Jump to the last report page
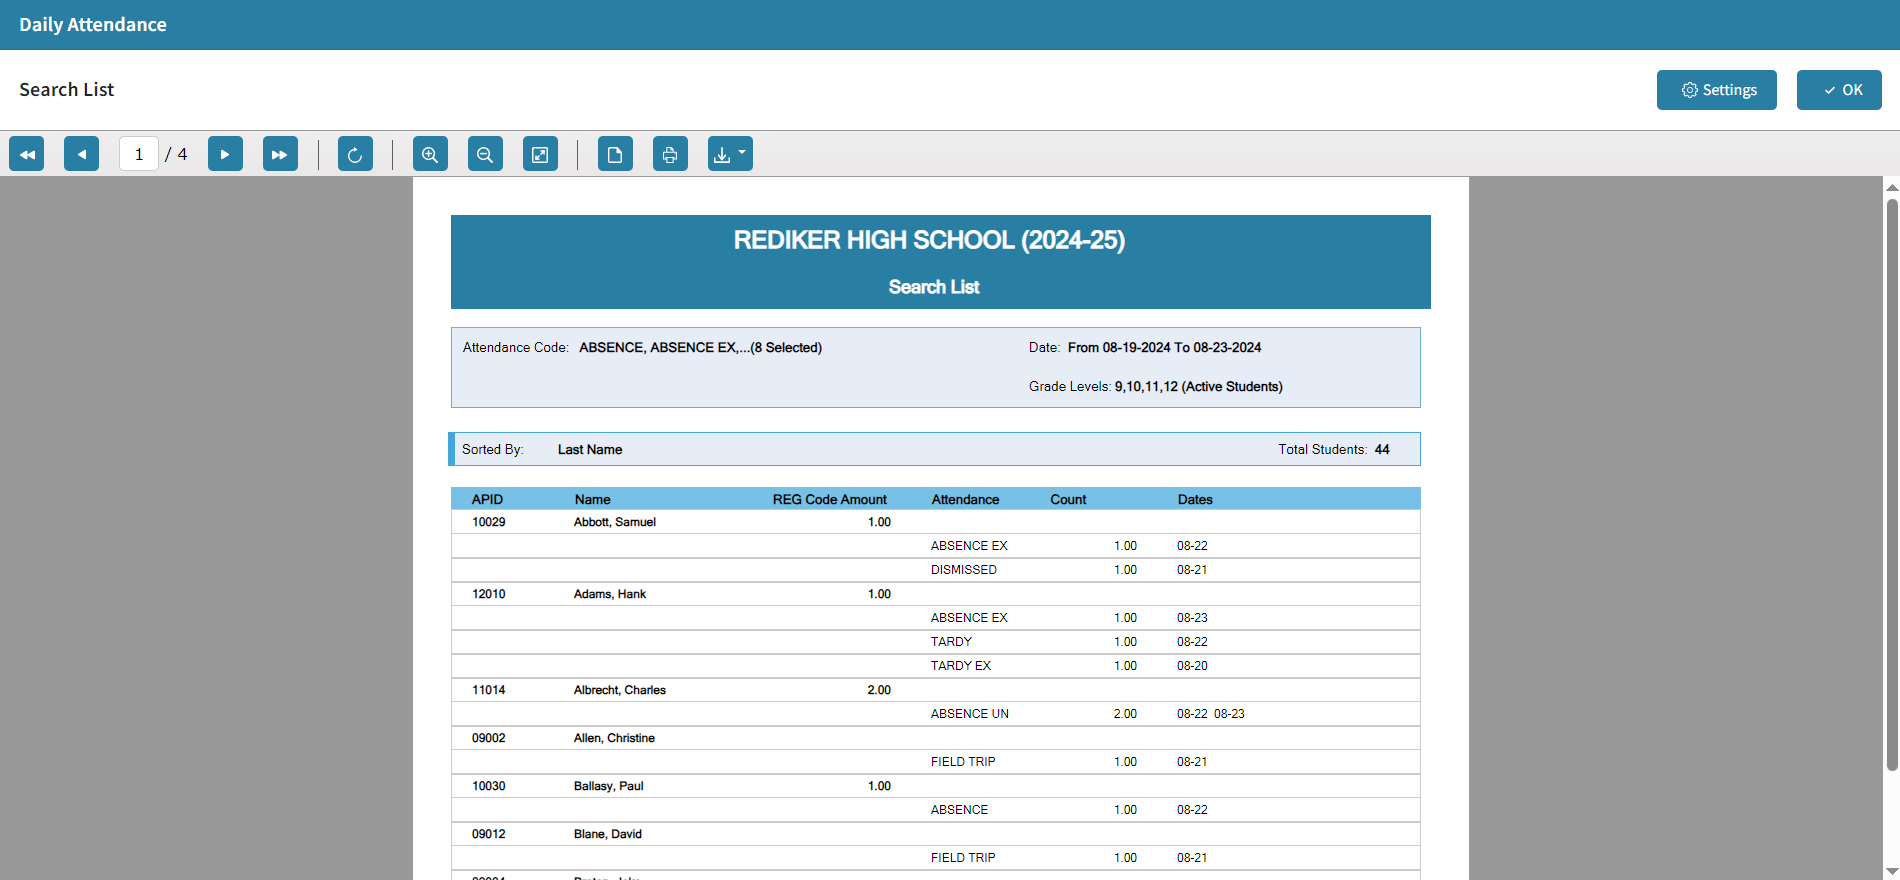Image resolution: width=1900 pixels, height=880 pixels. coord(280,154)
